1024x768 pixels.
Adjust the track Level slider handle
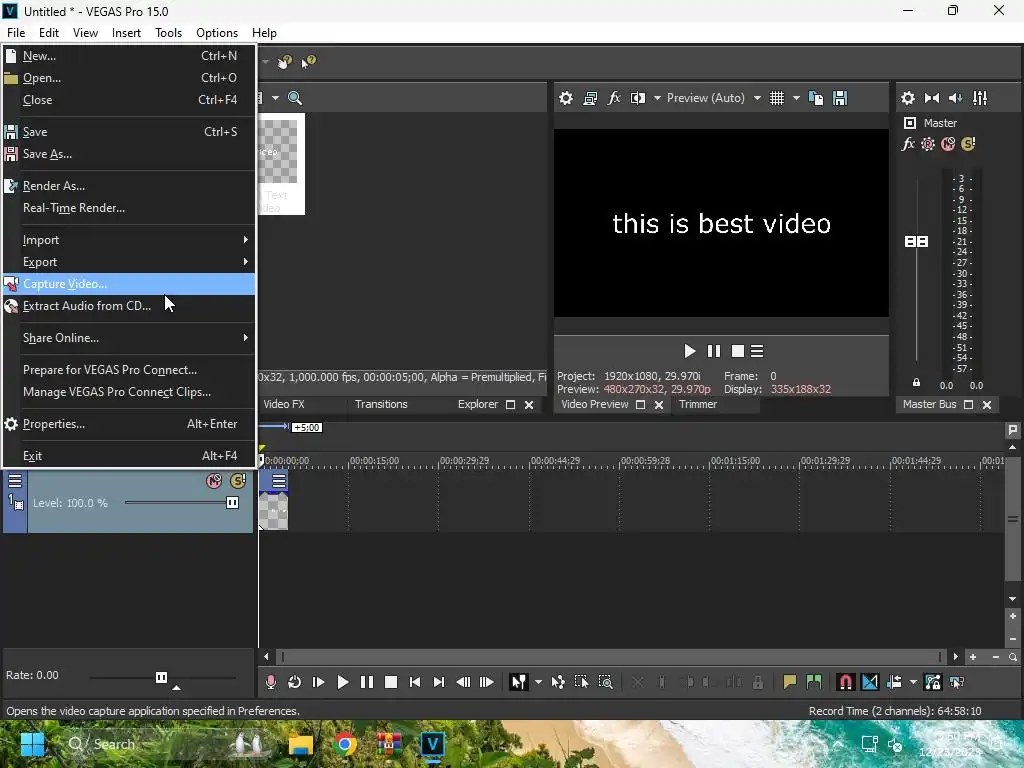coord(232,502)
